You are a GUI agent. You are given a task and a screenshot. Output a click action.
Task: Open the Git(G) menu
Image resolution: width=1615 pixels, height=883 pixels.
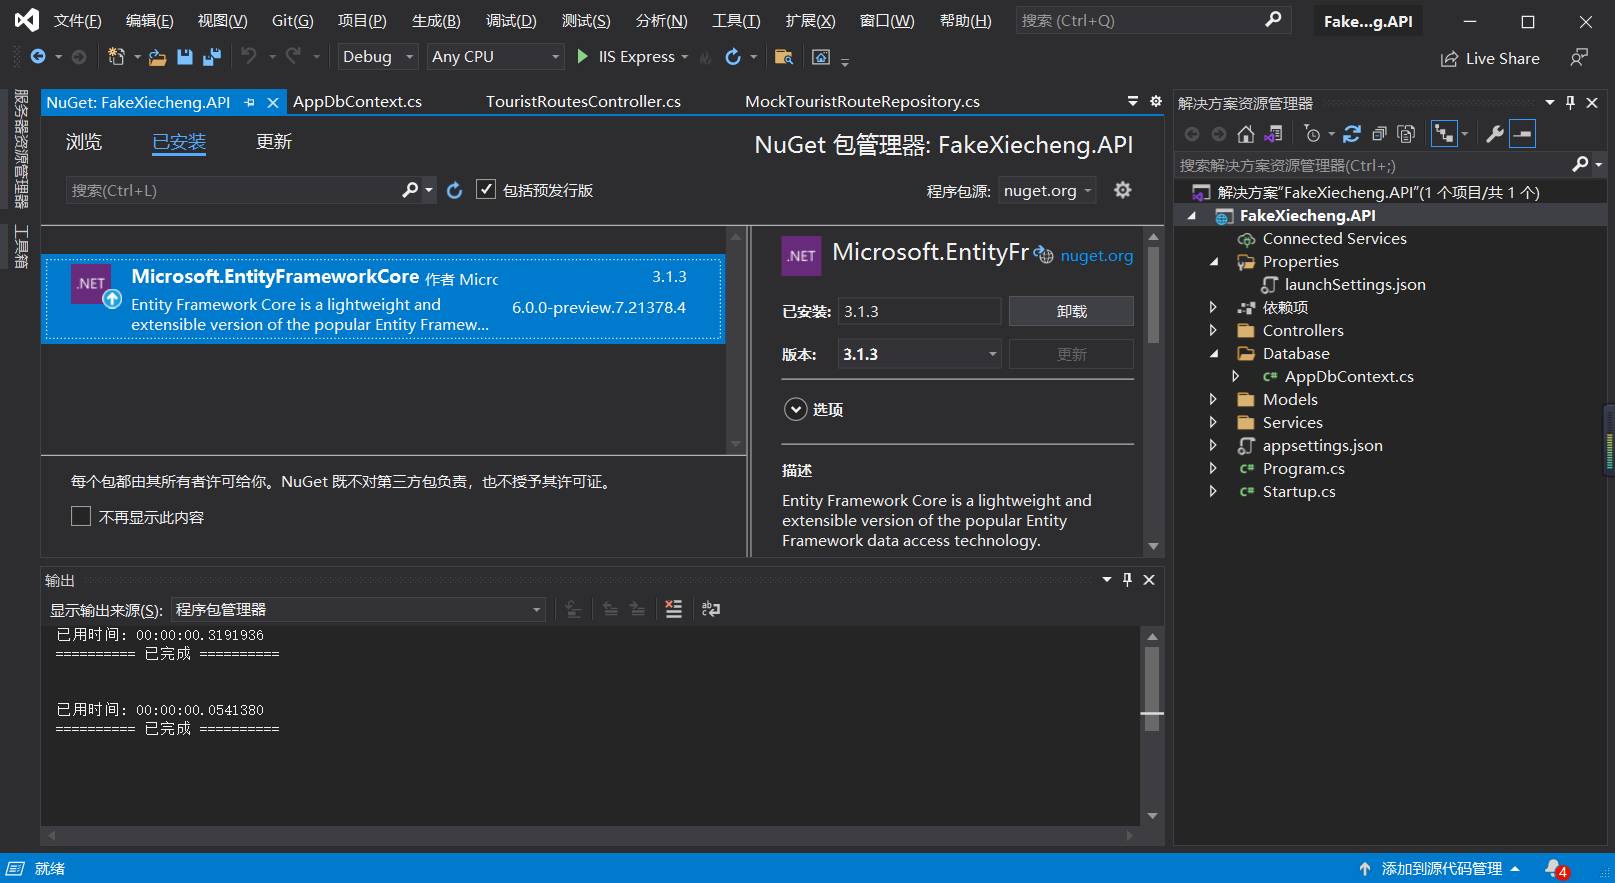pyautogui.click(x=292, y=20)
